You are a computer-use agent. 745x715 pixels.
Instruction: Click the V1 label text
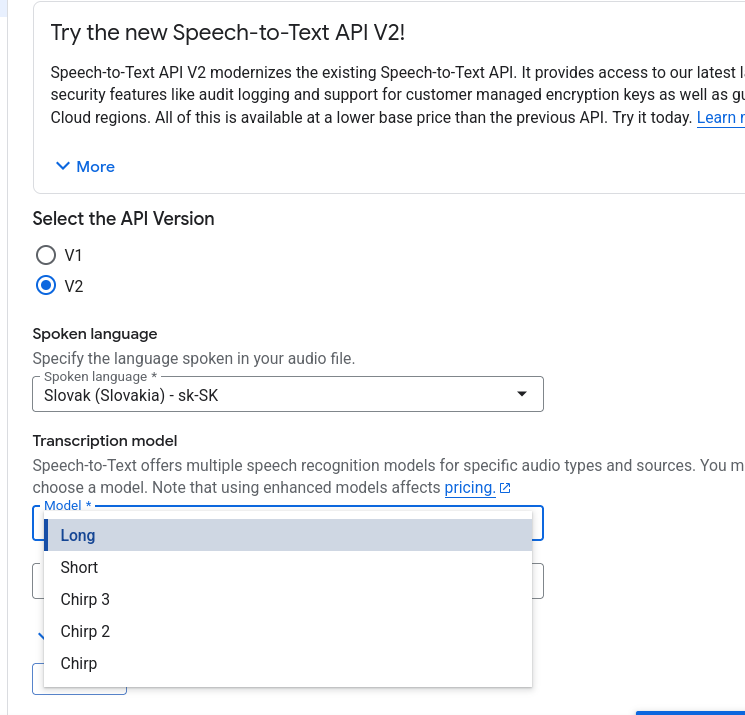tap(73, 255)
